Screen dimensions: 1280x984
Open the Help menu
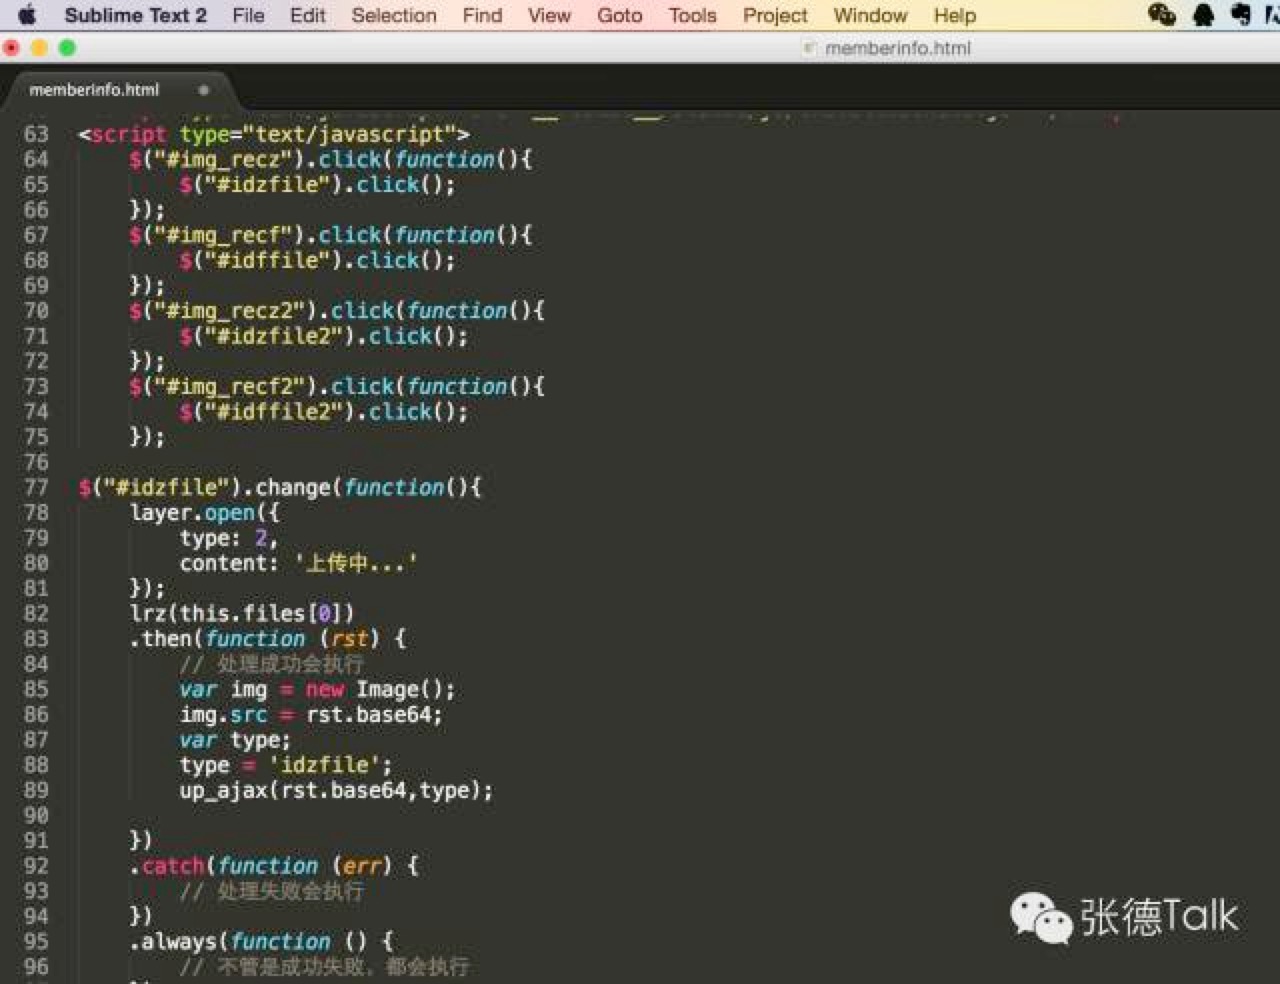pos(954,15)
